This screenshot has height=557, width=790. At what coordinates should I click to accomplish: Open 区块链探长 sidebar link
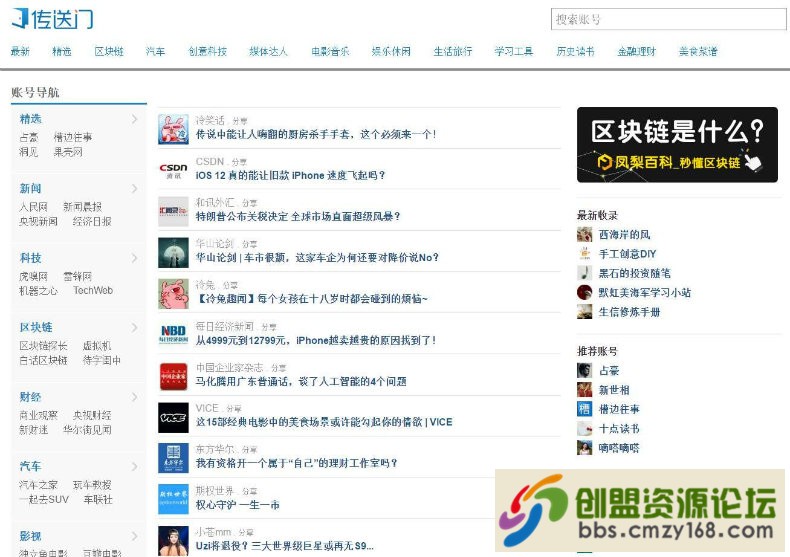43,346
